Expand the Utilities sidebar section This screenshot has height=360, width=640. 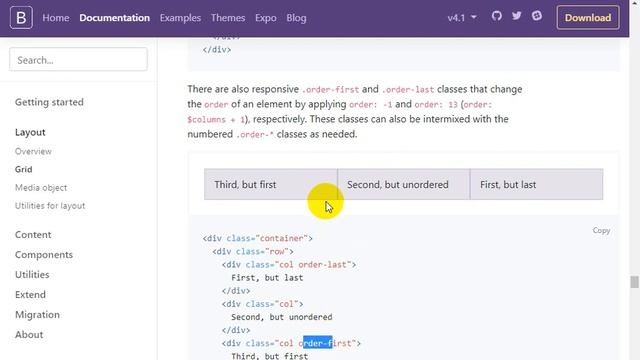coord(32,275)
